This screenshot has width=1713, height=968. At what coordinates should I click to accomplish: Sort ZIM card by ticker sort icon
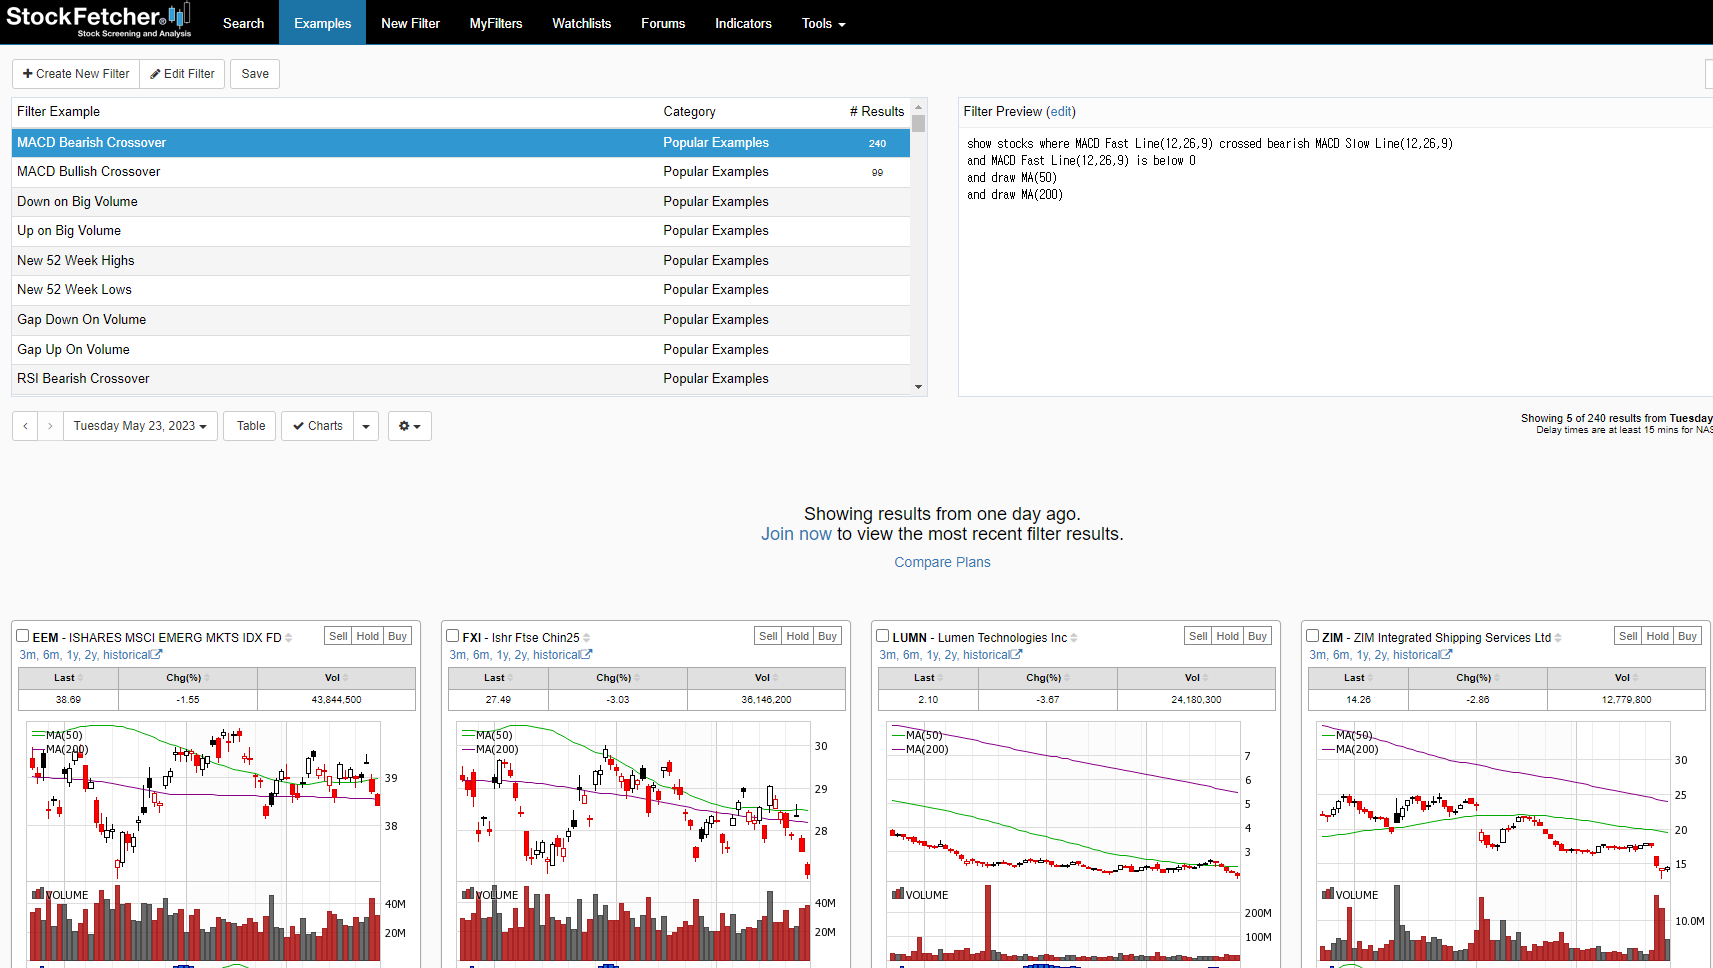point(1558,638)
